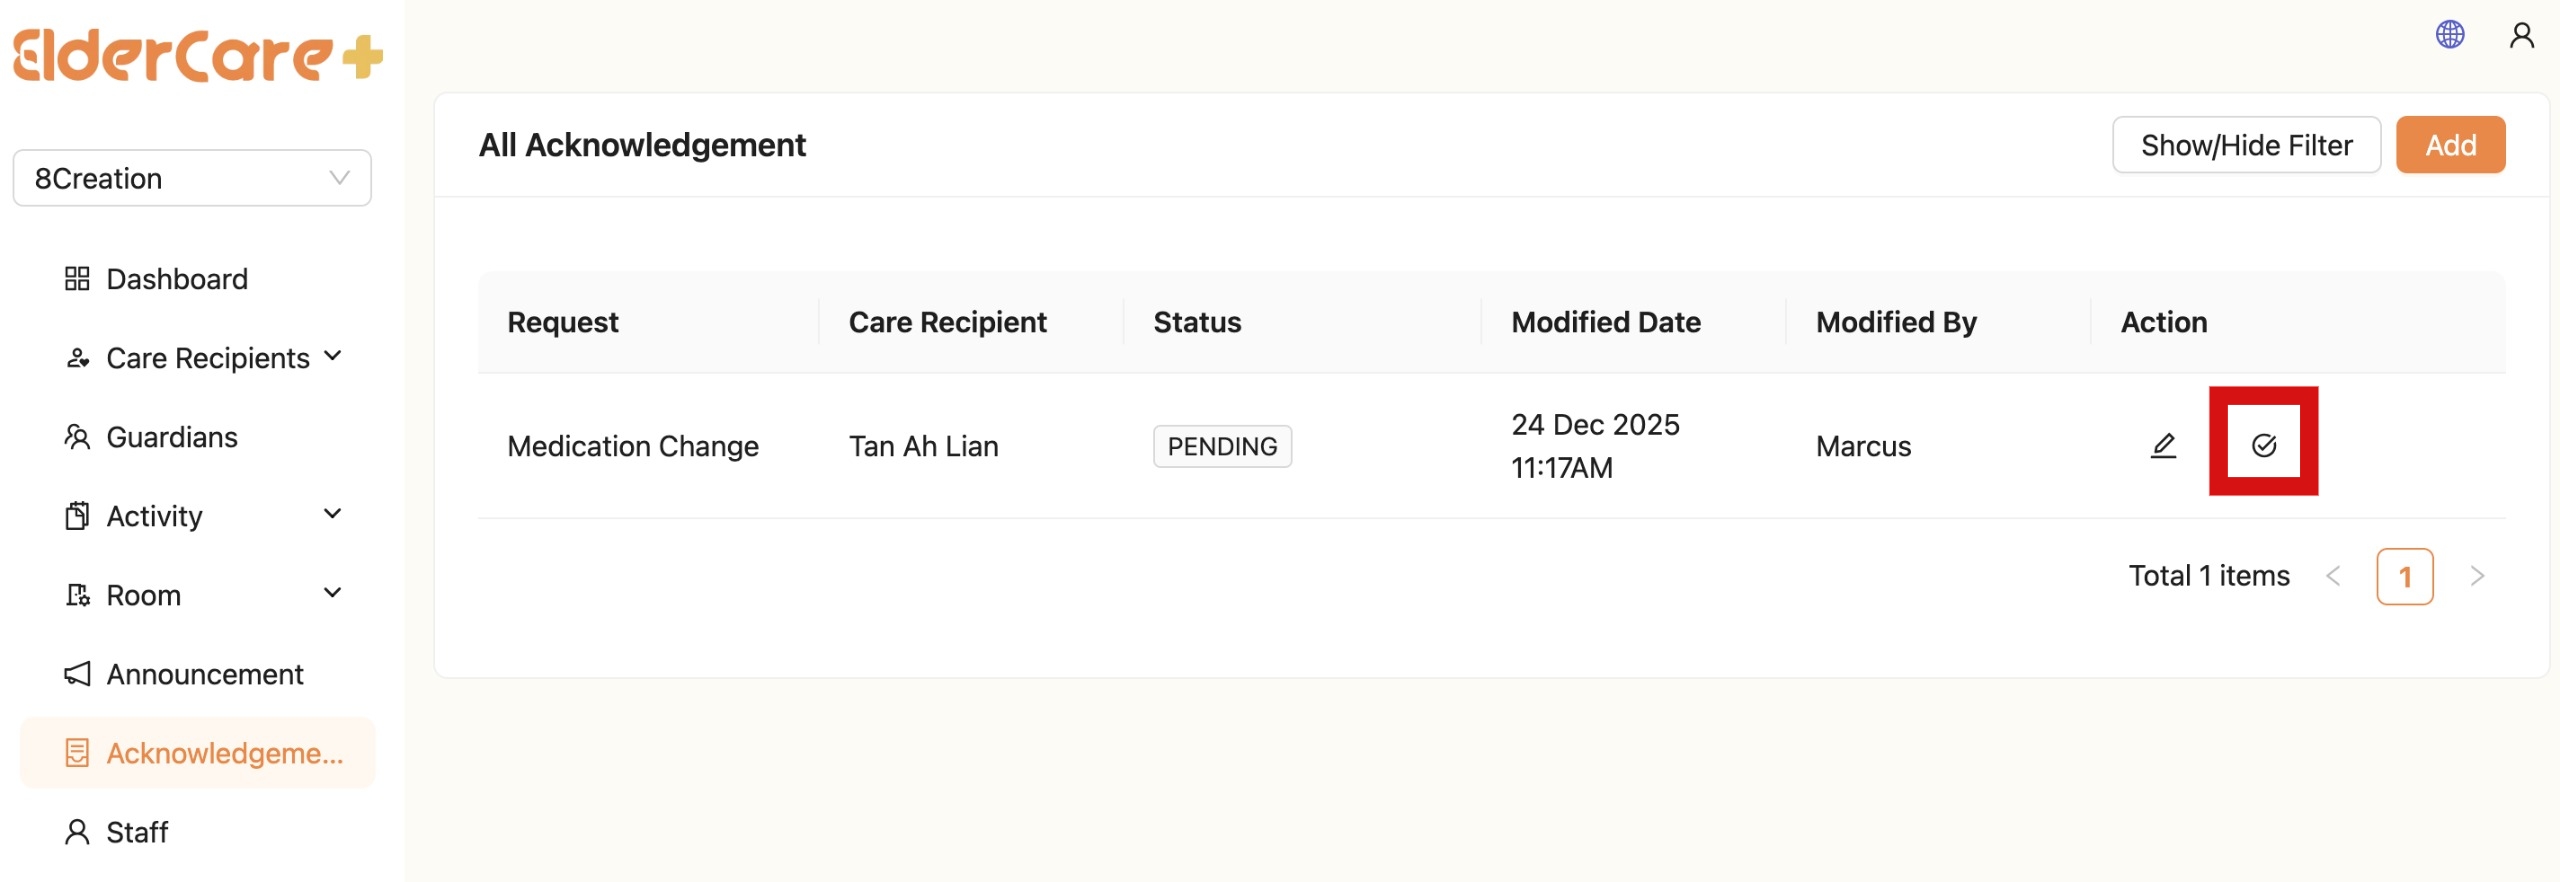The height and width of the screenshot is (882, 2560).
Task: Click the Show/Hide Filter button
Action: click(x=2246, y=146)
